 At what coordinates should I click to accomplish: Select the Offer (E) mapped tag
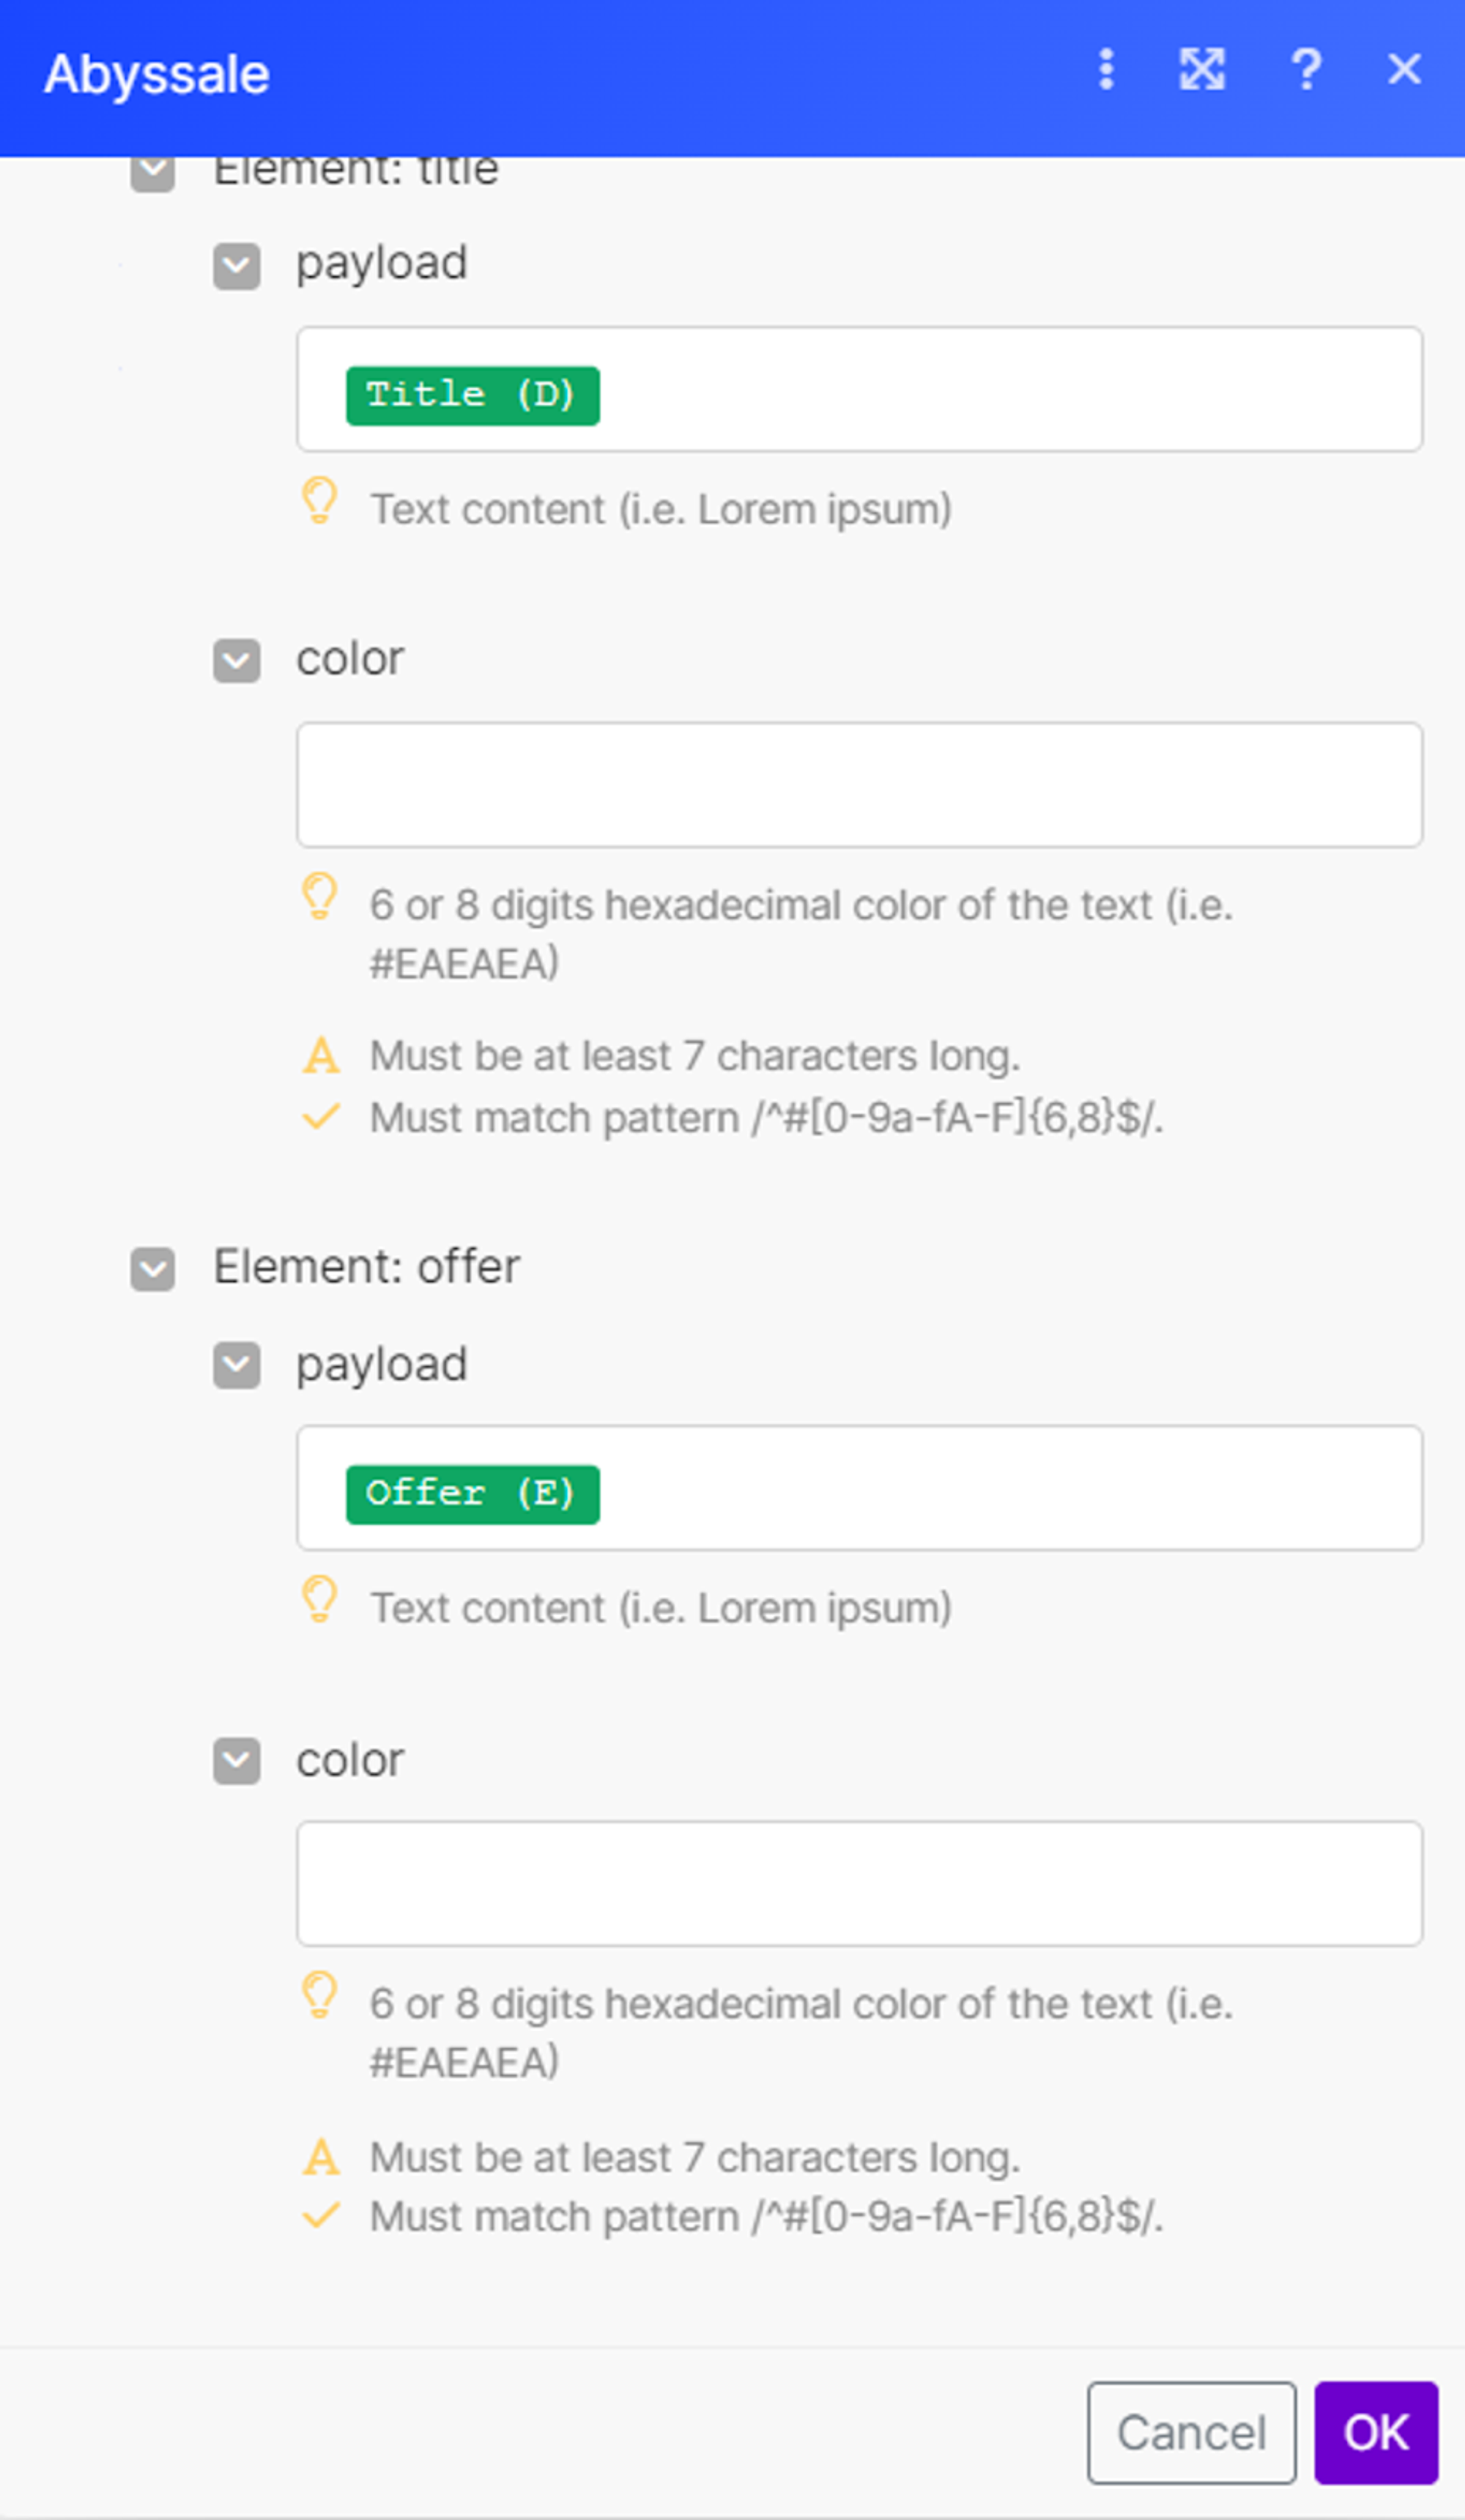pos(473,1495)
